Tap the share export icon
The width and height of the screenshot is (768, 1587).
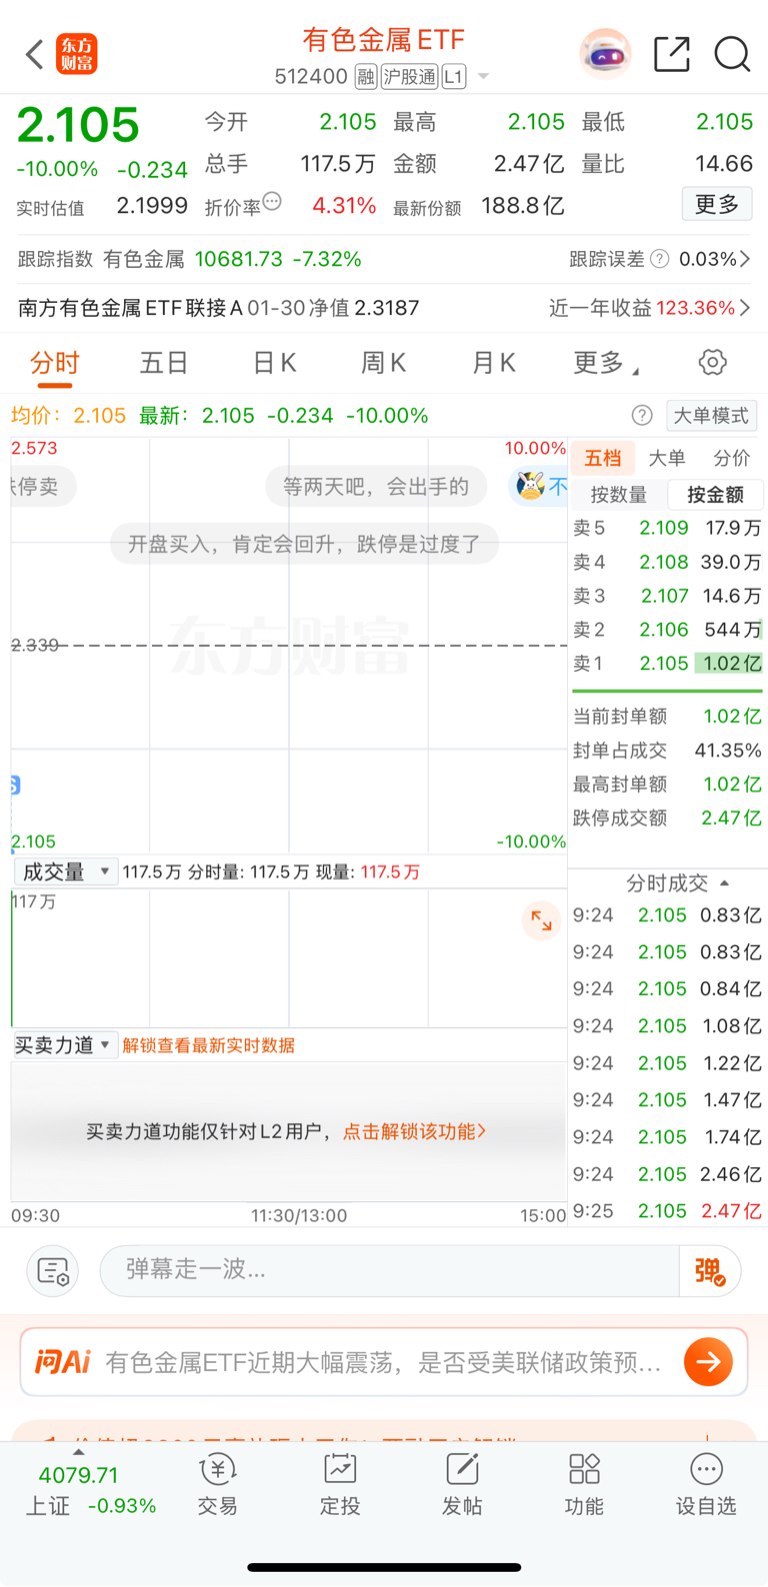(671, 54)
